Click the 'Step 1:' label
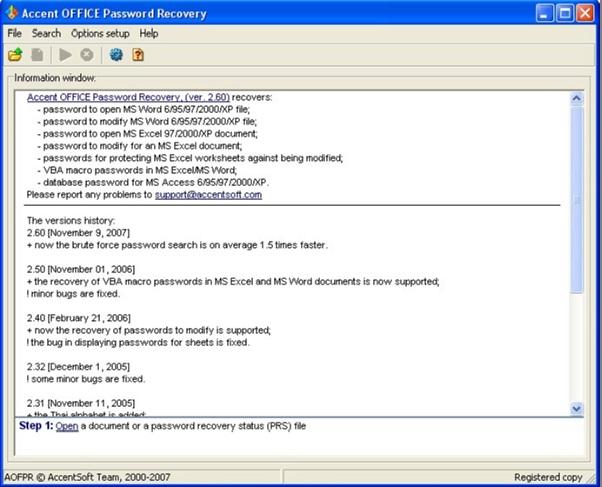The height and width of the screenshot is (487, 602). (36, 426)
